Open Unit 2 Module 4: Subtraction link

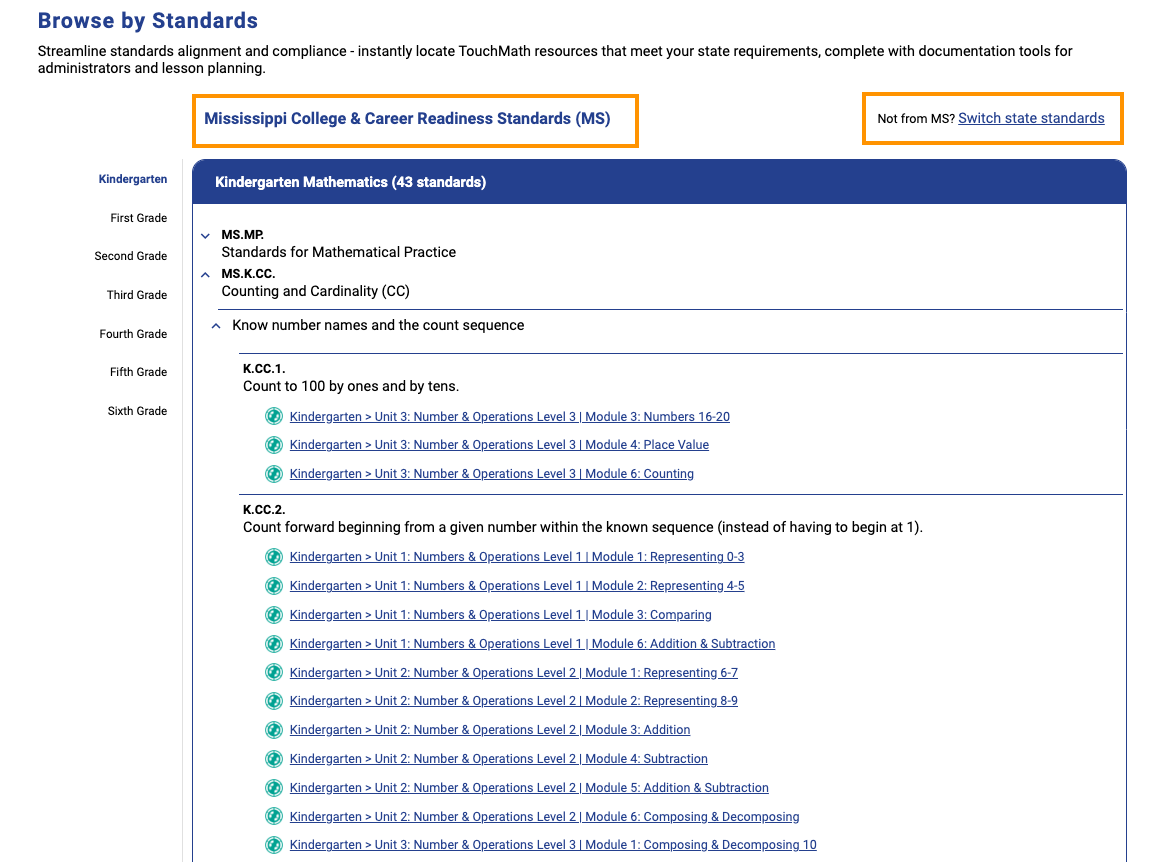(498, 759)
